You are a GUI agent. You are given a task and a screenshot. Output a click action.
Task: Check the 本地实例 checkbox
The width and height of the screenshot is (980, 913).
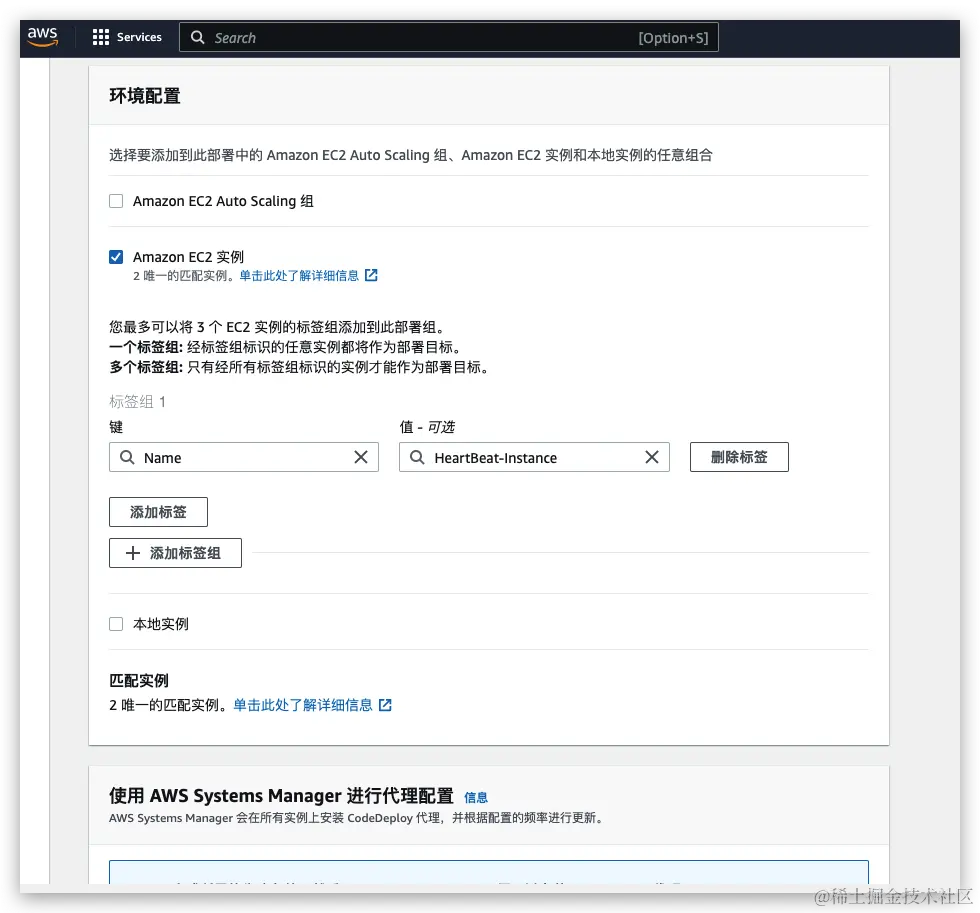click(116, 624)
